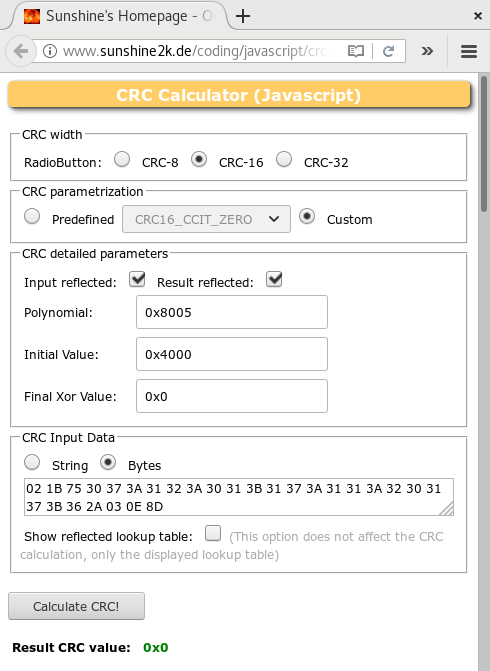Expand the CRC16_CCIT_ZERO dropdown
Viewport: 490px width, 671px height.
pyautogui.click(x=206, y=219)
